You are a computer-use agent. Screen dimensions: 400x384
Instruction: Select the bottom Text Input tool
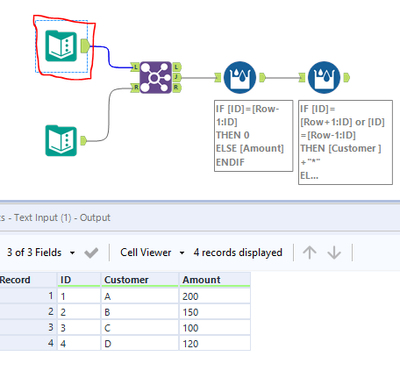click(x=61, y=140)
